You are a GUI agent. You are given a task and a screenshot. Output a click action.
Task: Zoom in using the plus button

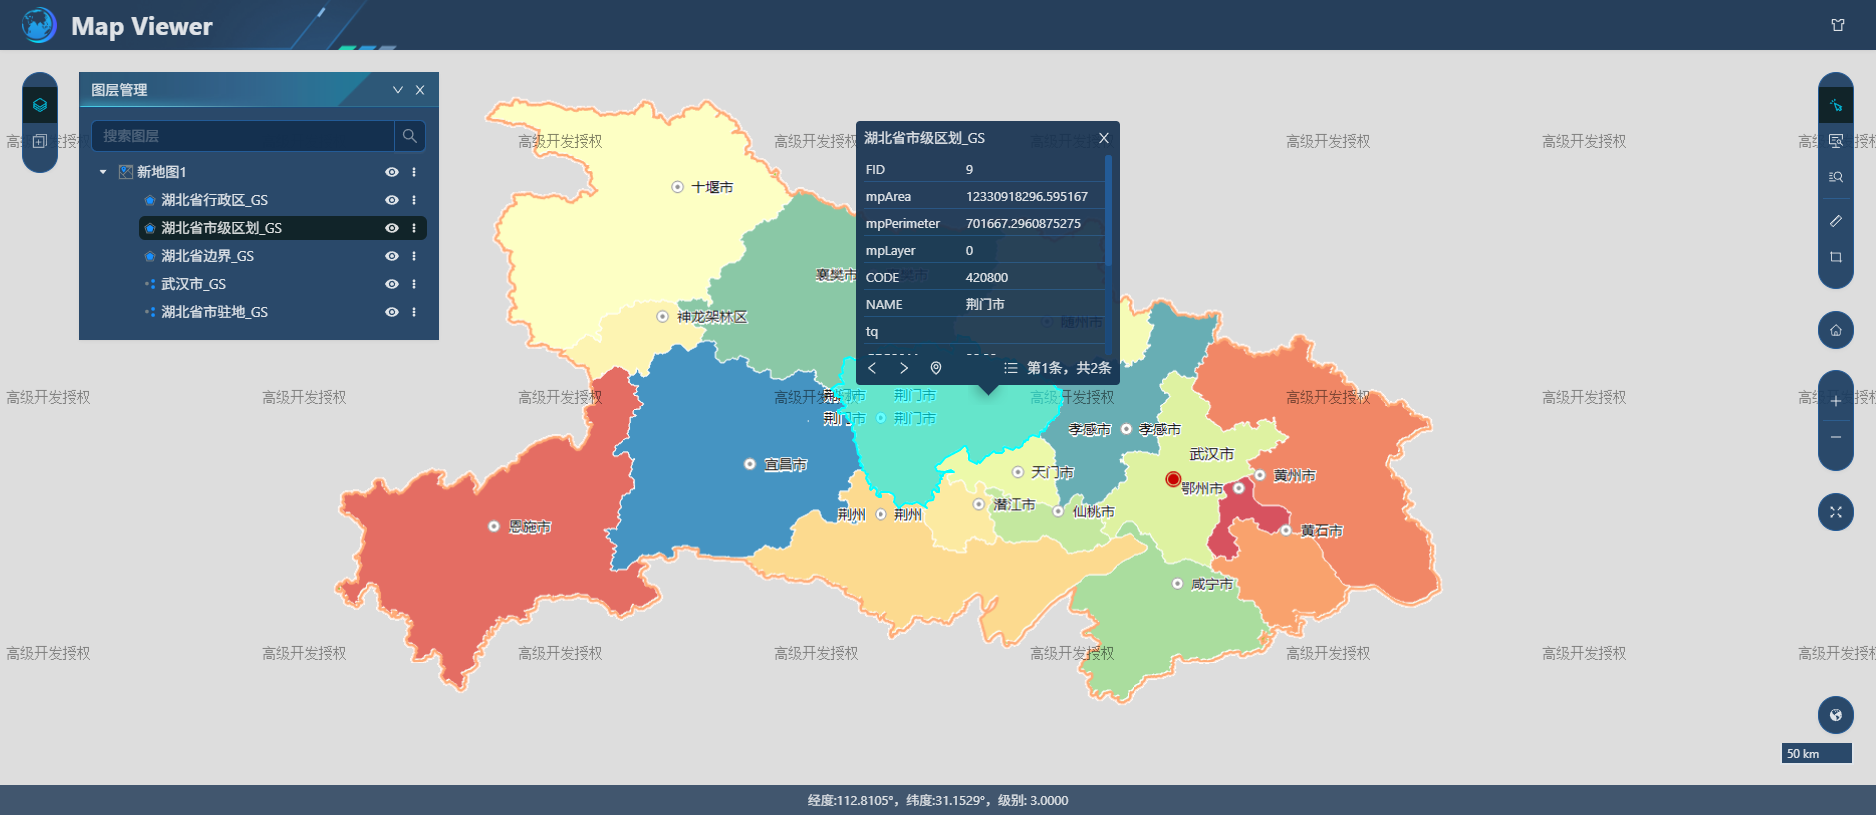1835,401
